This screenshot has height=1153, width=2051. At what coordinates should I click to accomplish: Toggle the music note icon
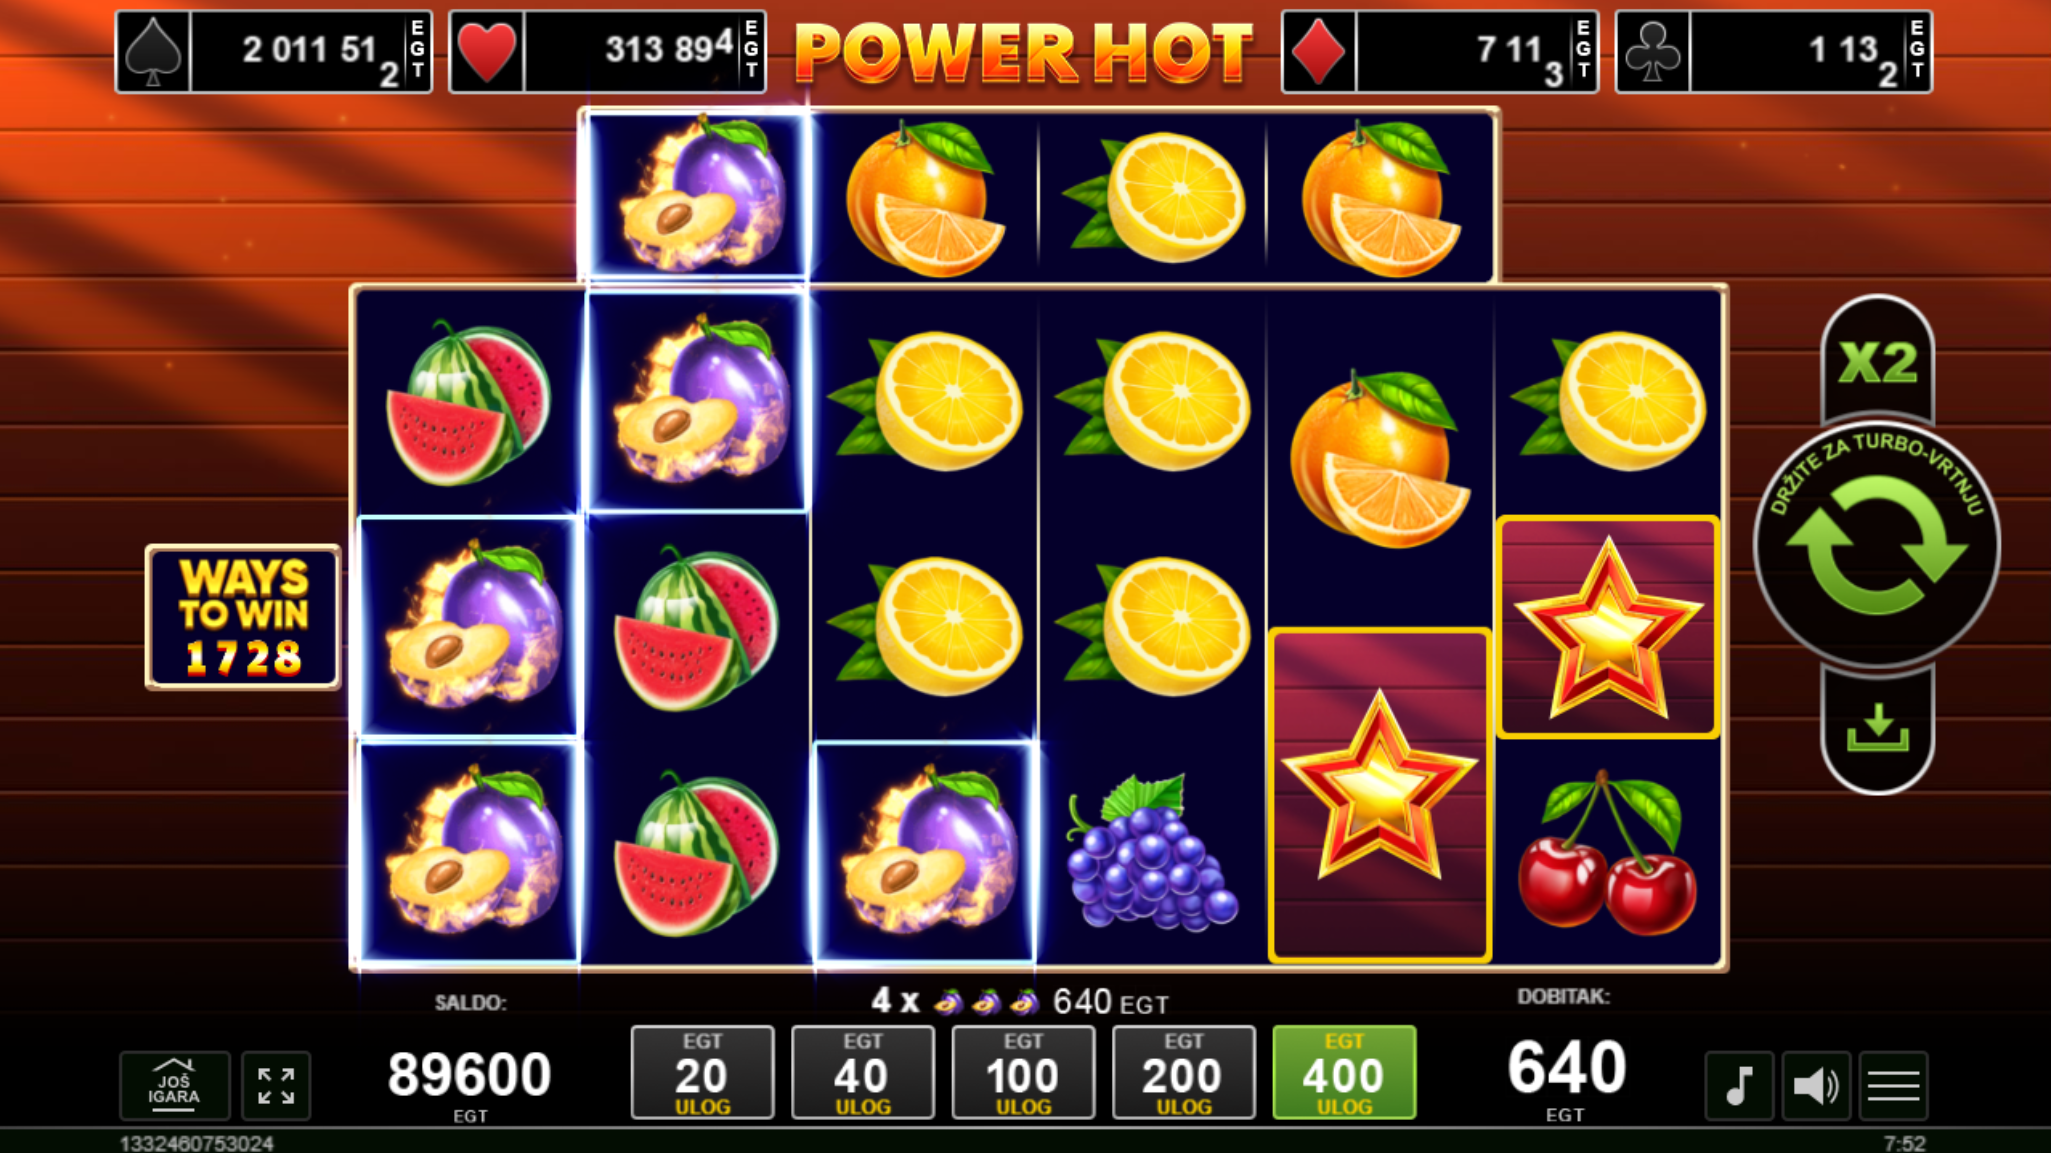(x=1739, y=1085)
